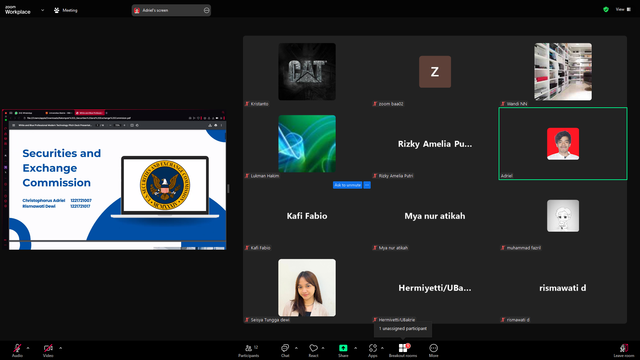The image size is (640, 360).
Task: Unmute microphone with the Audio button
Action: click(x=17, y=350)
